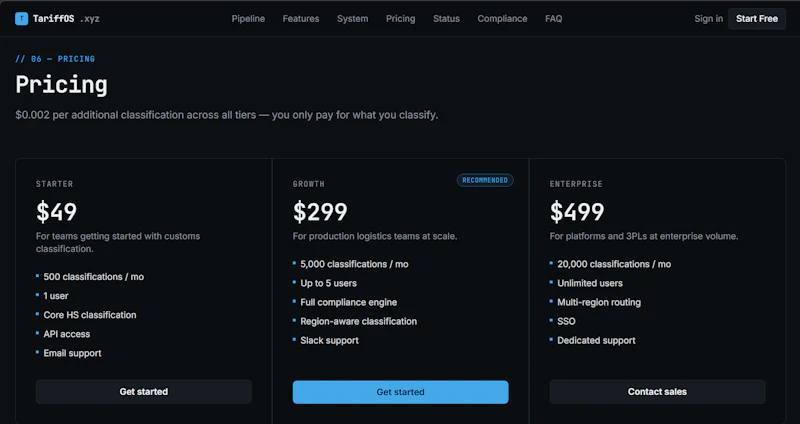Click Get started on the Growth plan
This screenshot has height=424, width=800.
[x=401, y=392]
